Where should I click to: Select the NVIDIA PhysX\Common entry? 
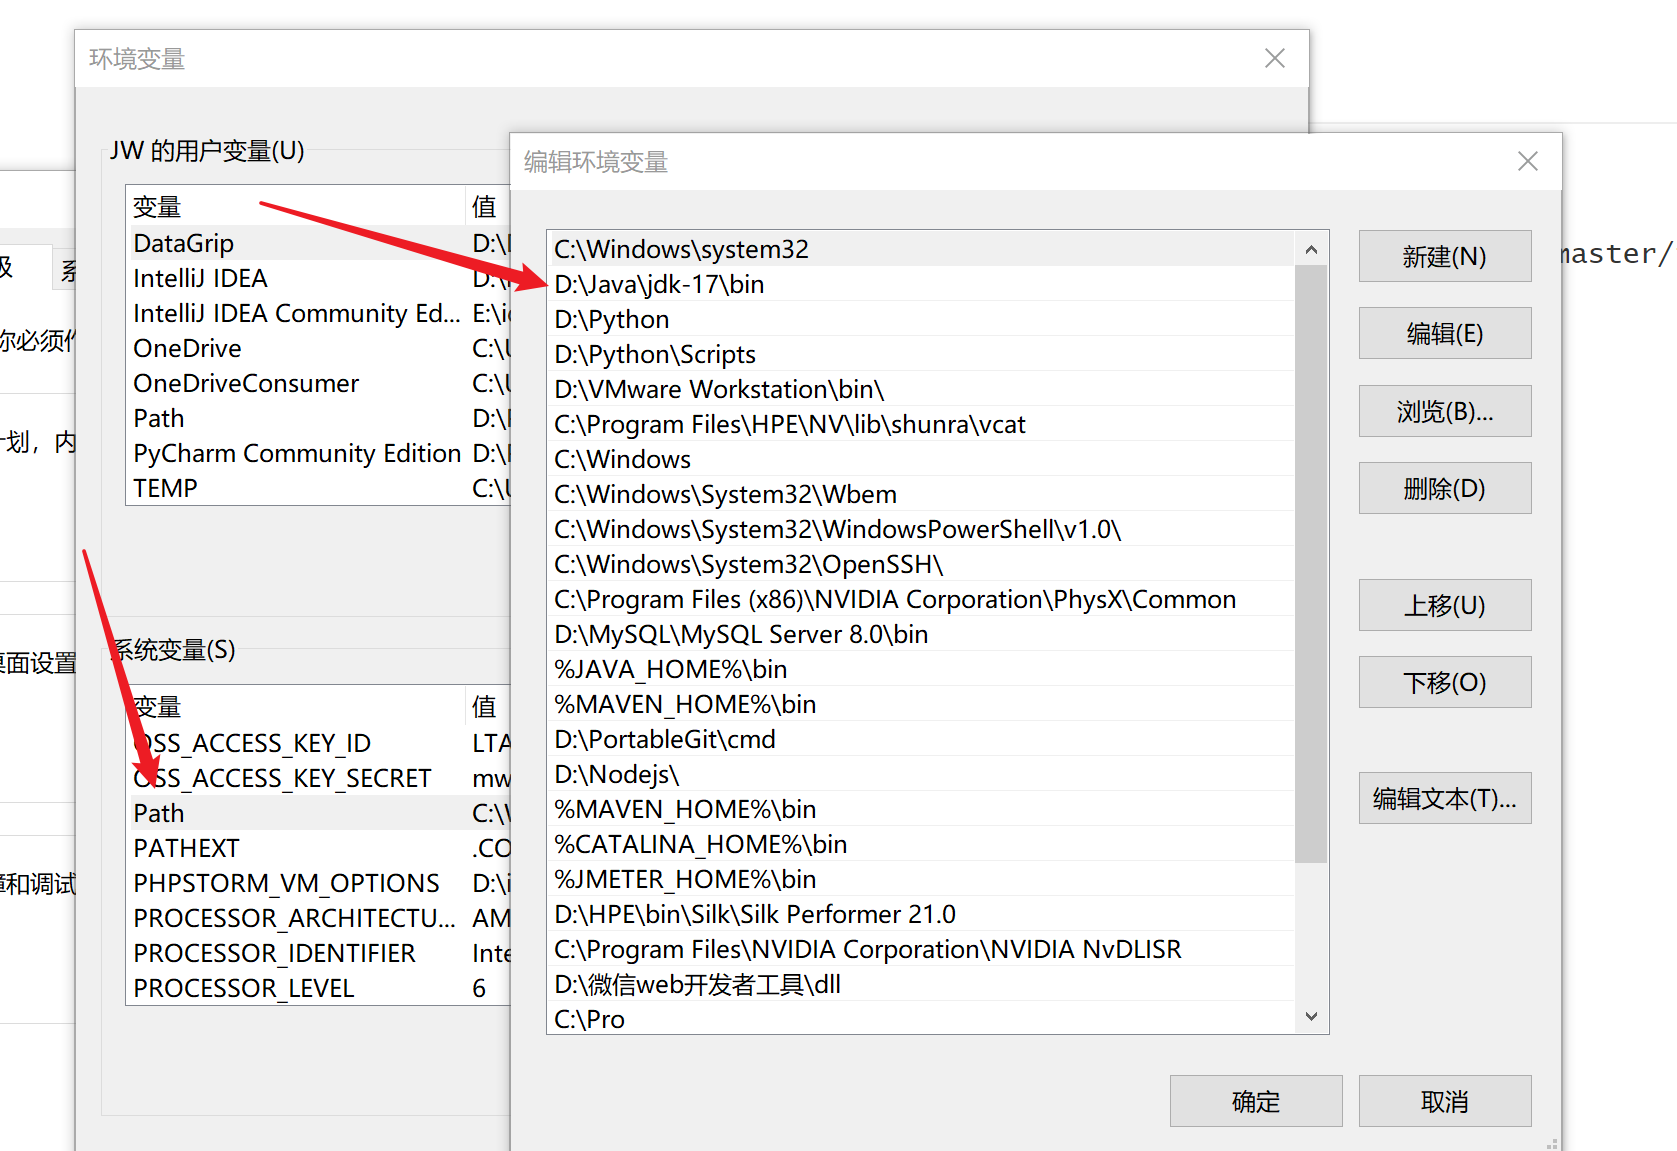click(921, 599)
